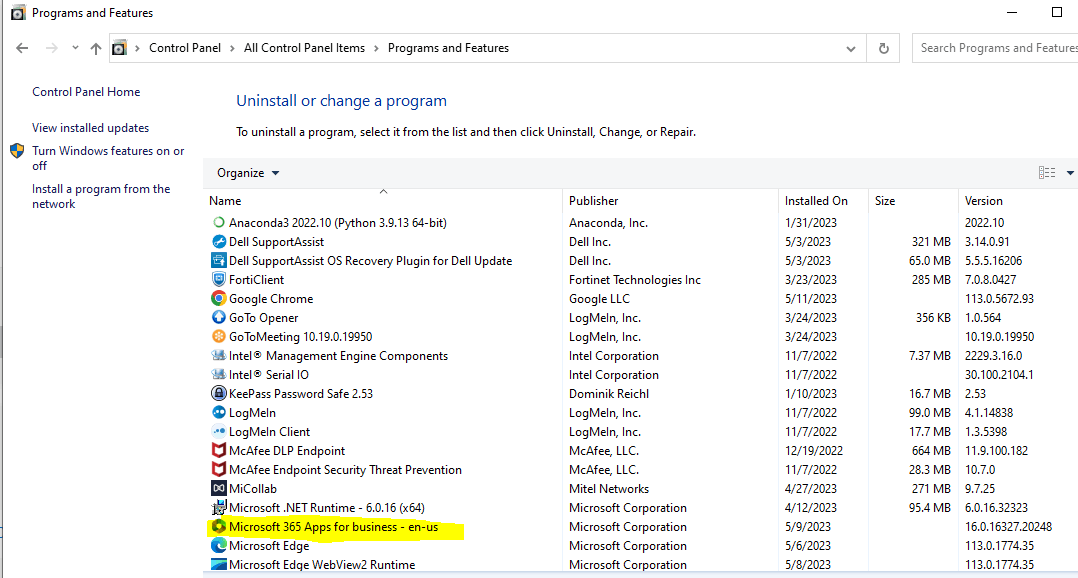Open View installed updates
The image size is (1078, 578).
click(x=90, y=128)
